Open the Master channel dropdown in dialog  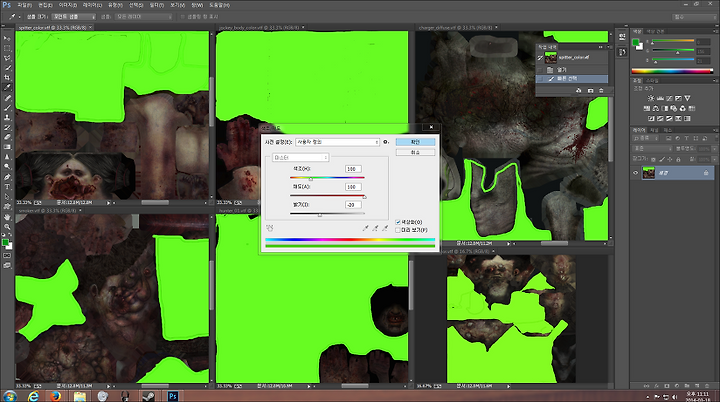point(300,158)
